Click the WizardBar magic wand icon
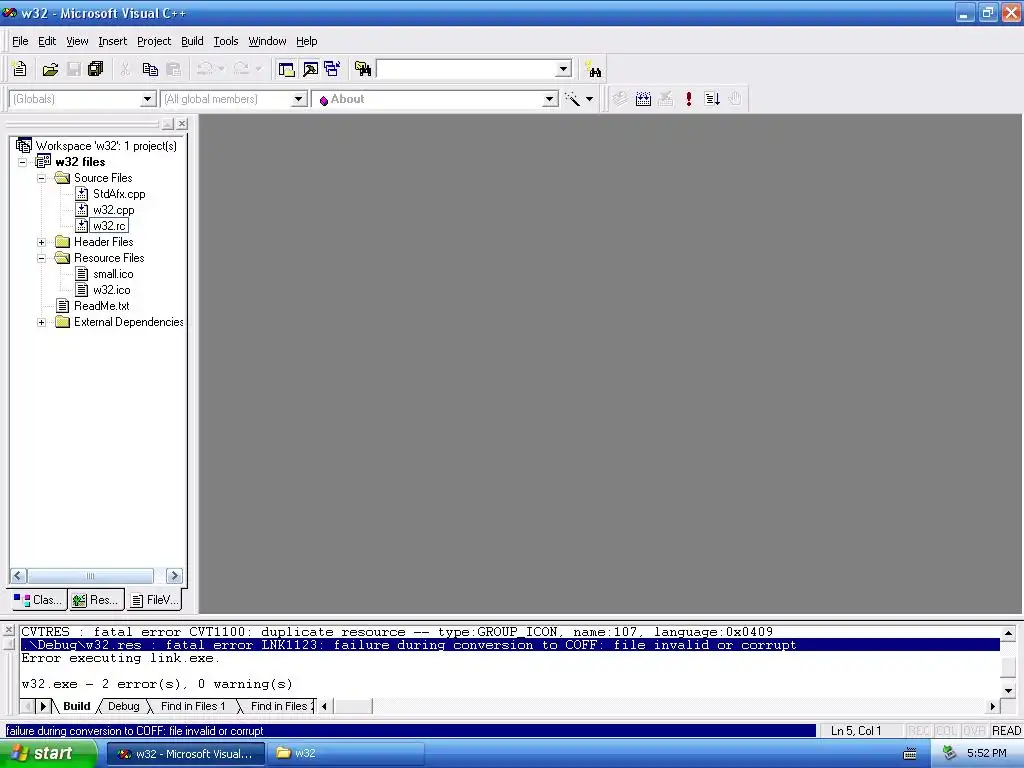1024x768 pixels. click(x=572, y=99)
